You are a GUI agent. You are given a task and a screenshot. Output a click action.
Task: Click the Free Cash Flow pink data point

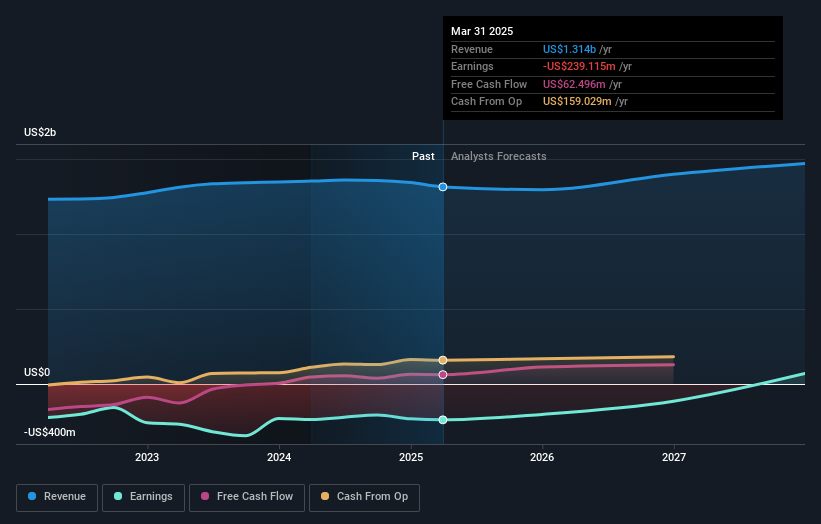(443, 374)
